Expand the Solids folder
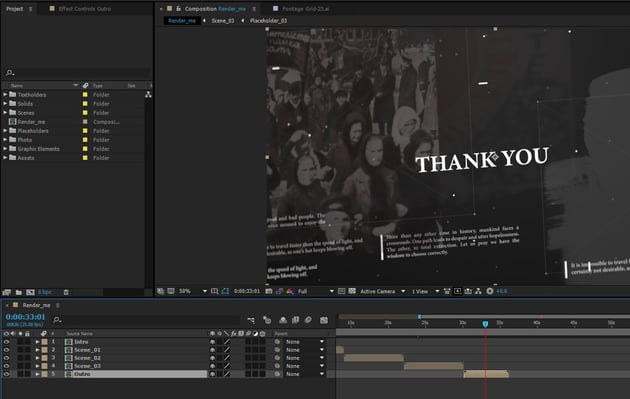The width and height of the screenshot is (630, 399). tap(5, 103)
